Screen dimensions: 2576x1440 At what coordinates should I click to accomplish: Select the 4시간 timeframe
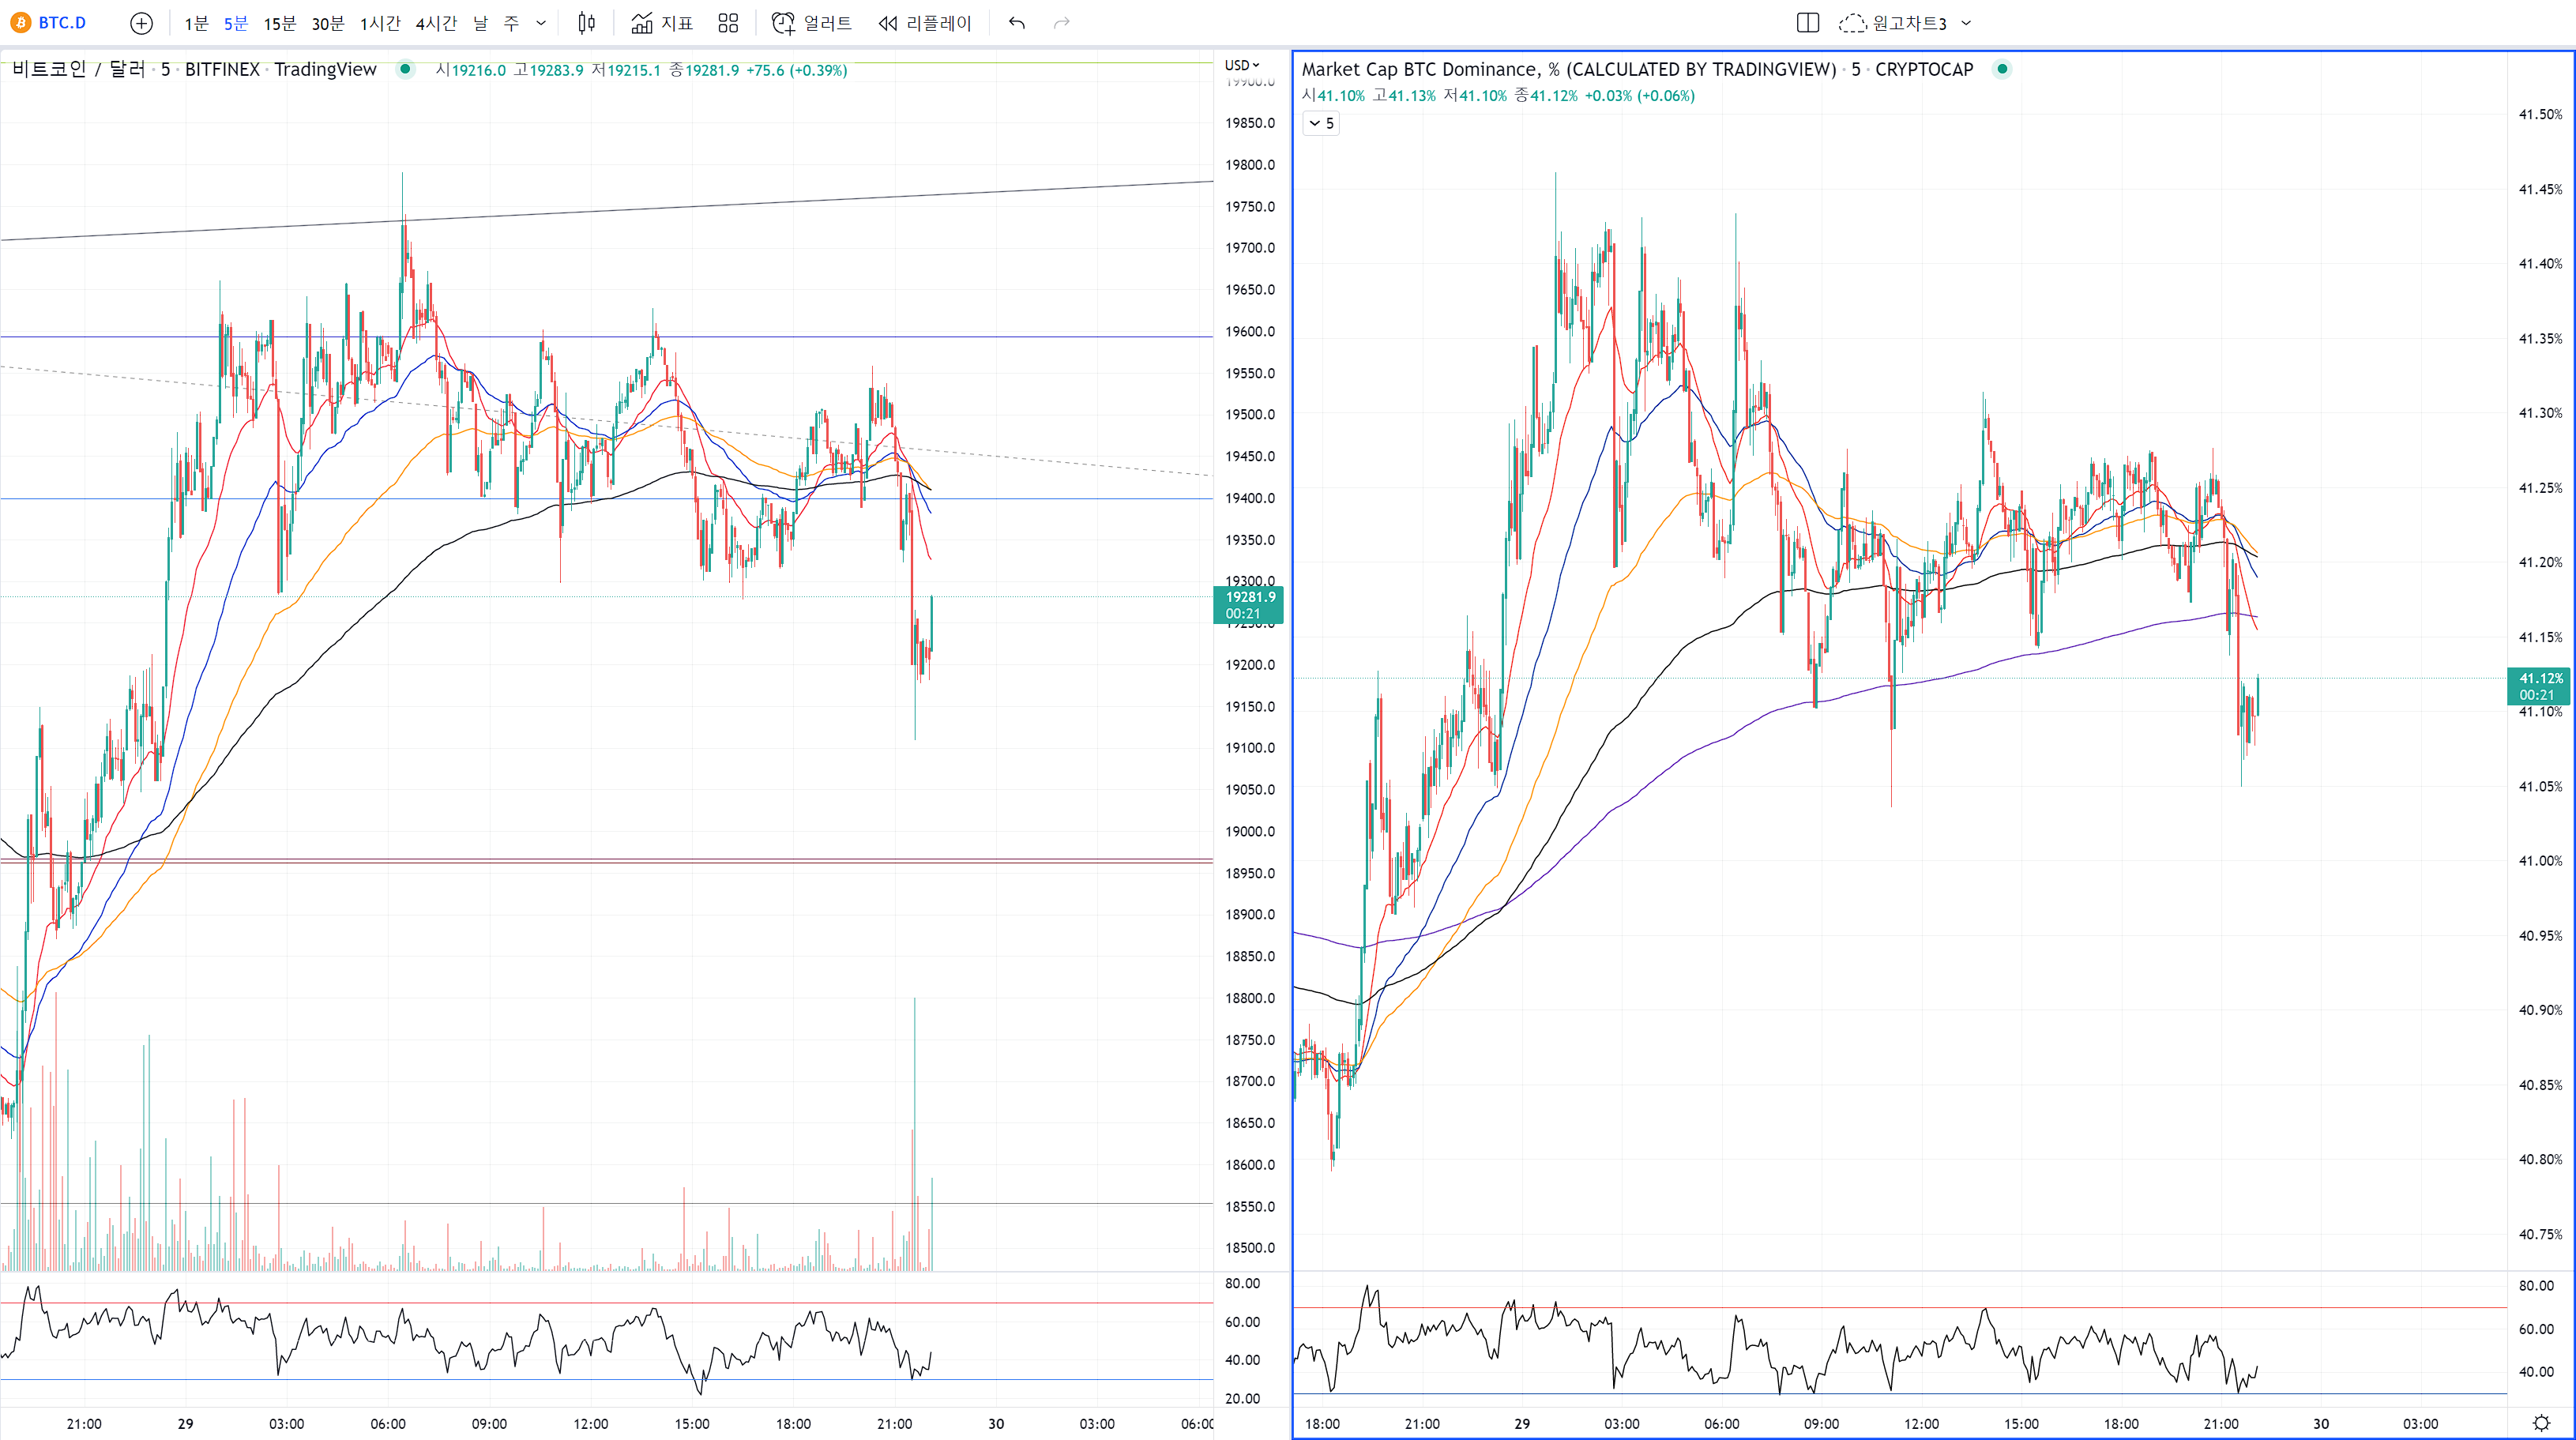pyautogui.click(x=436, y=23)
